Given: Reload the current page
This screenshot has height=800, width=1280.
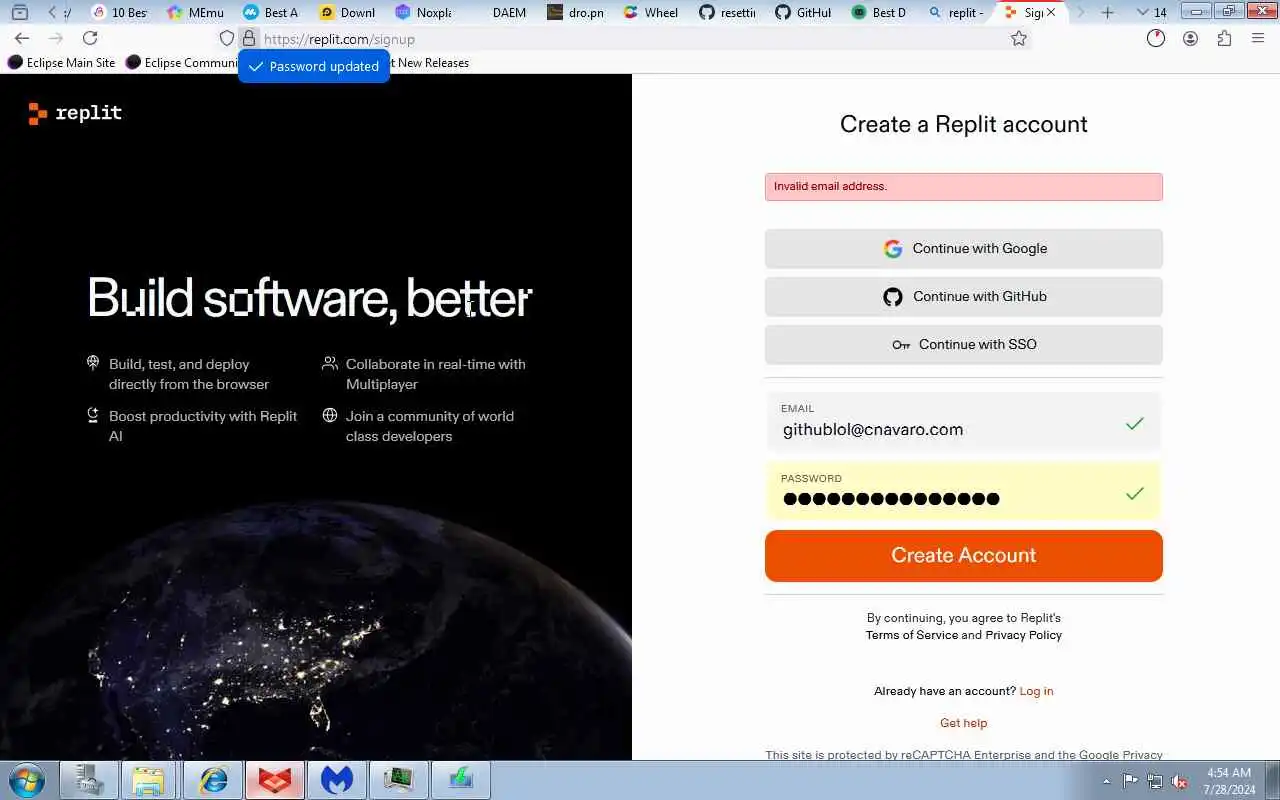Looking at the screenshot, I should (90, 38).
